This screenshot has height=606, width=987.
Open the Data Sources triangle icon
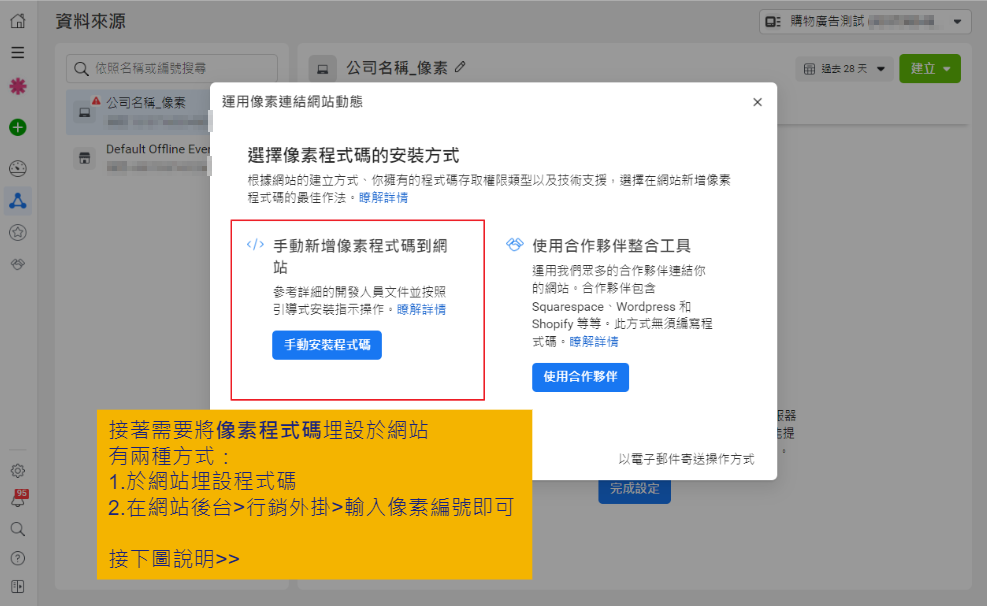pyautogui.click(x=17, y=200)
